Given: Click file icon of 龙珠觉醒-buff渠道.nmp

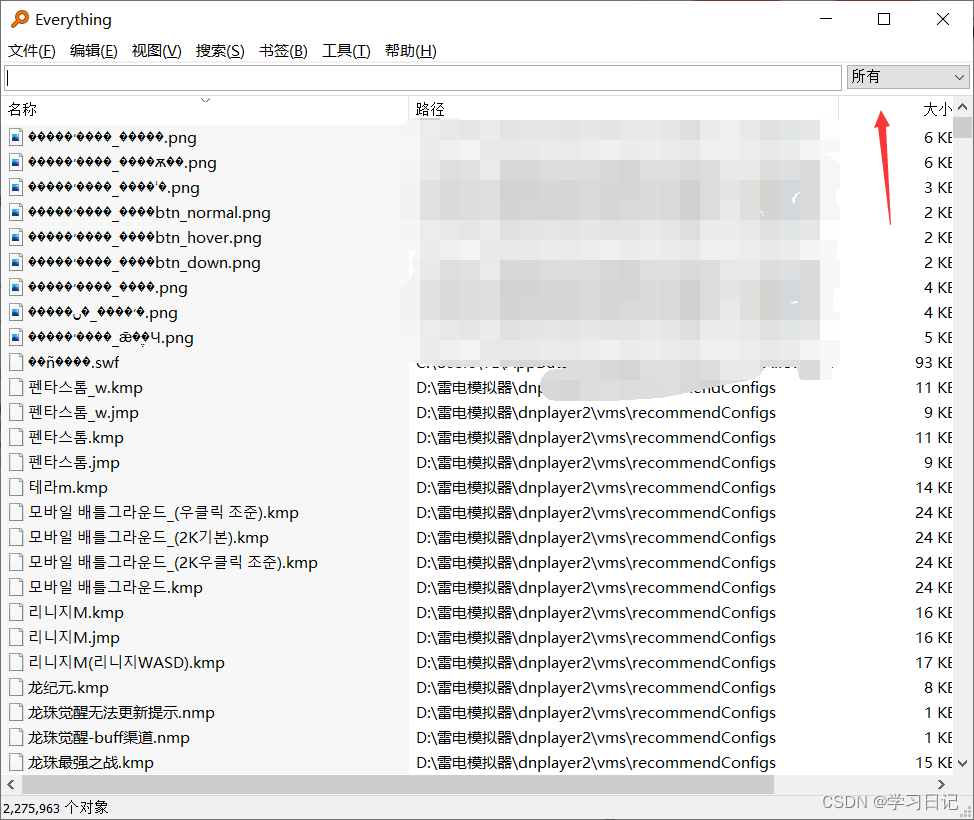Looking at the screenshot, I should point(16,737).
